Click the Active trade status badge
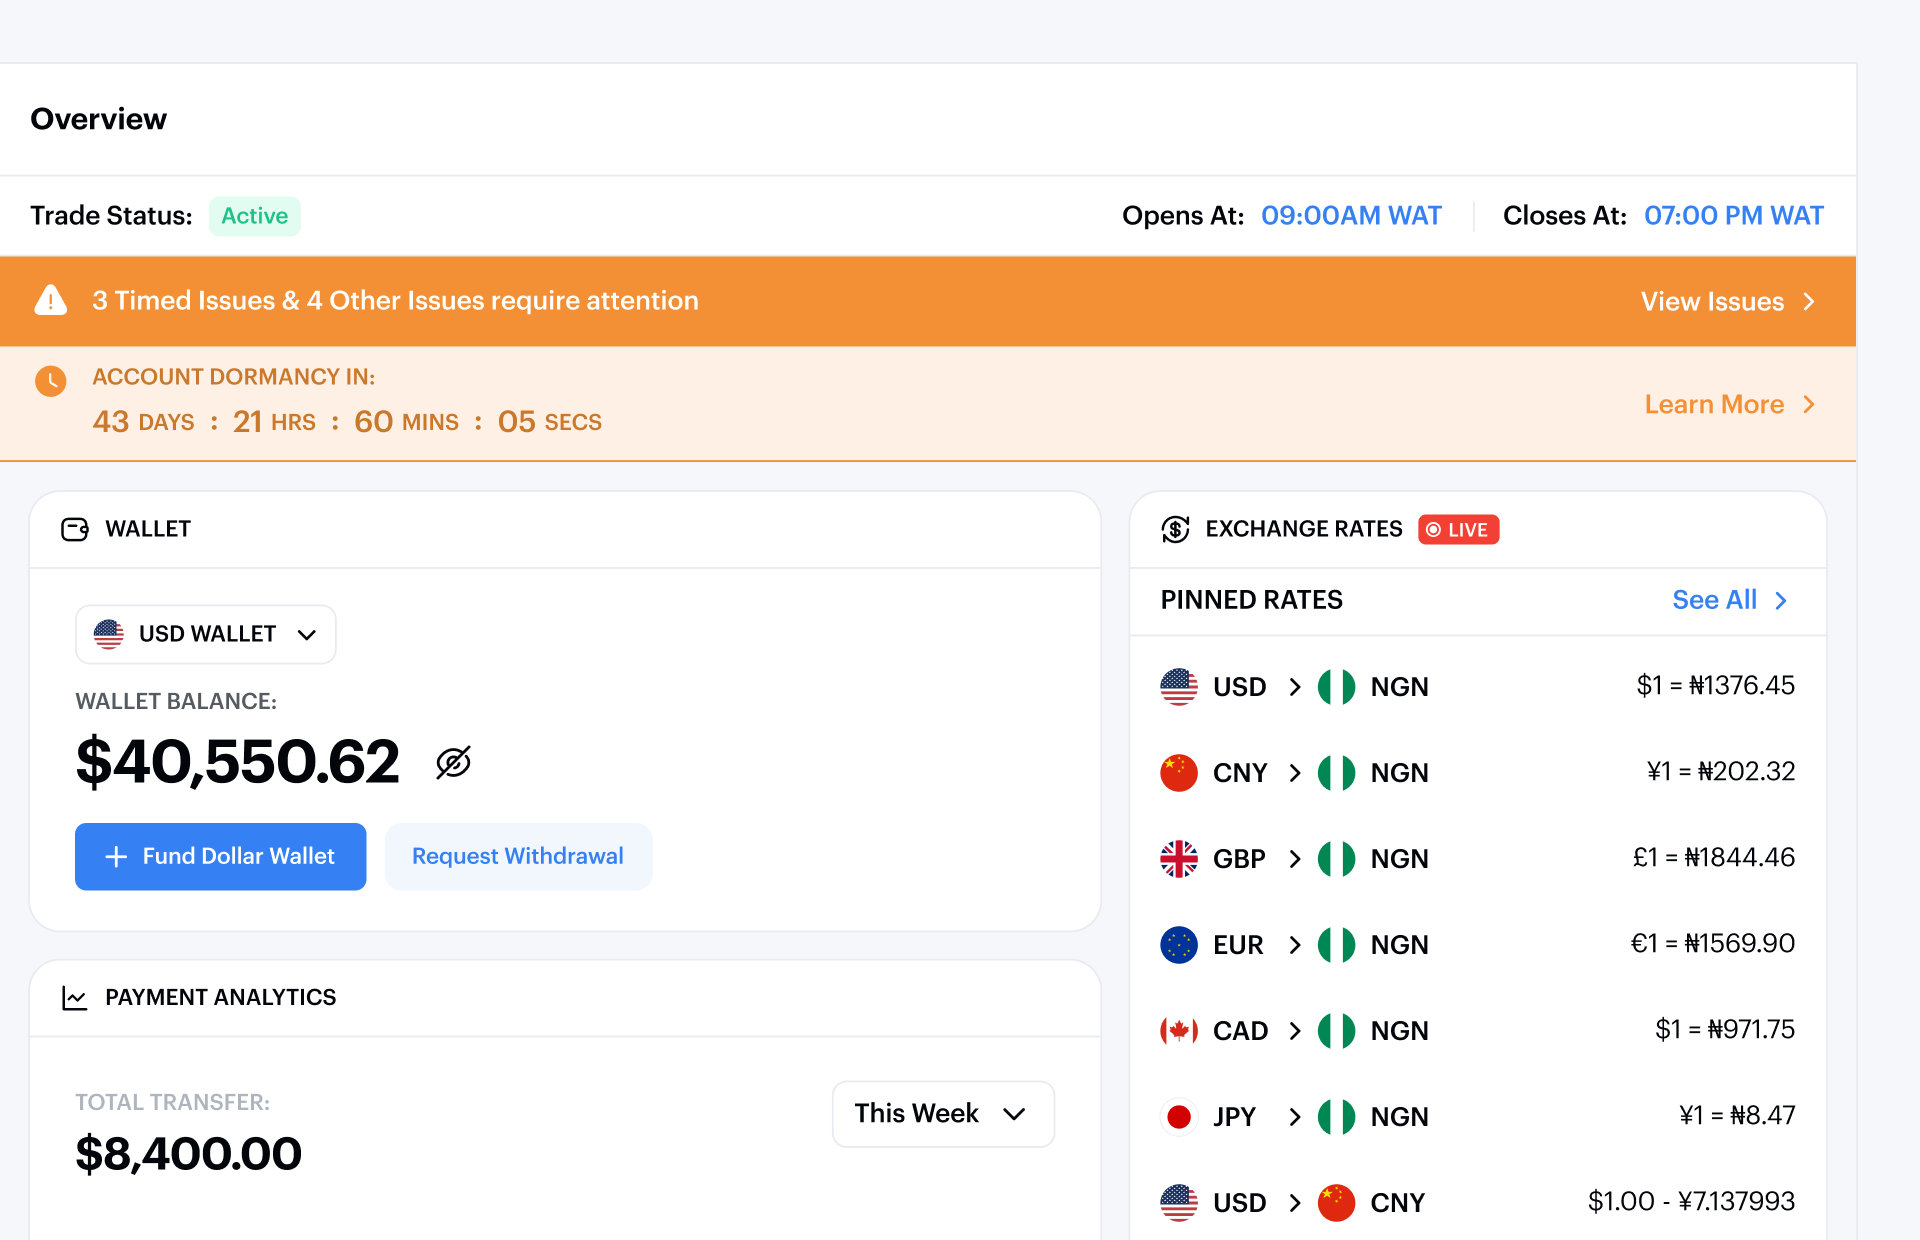The height and width of the screenshot is (1240, 1920). point(255,216)
